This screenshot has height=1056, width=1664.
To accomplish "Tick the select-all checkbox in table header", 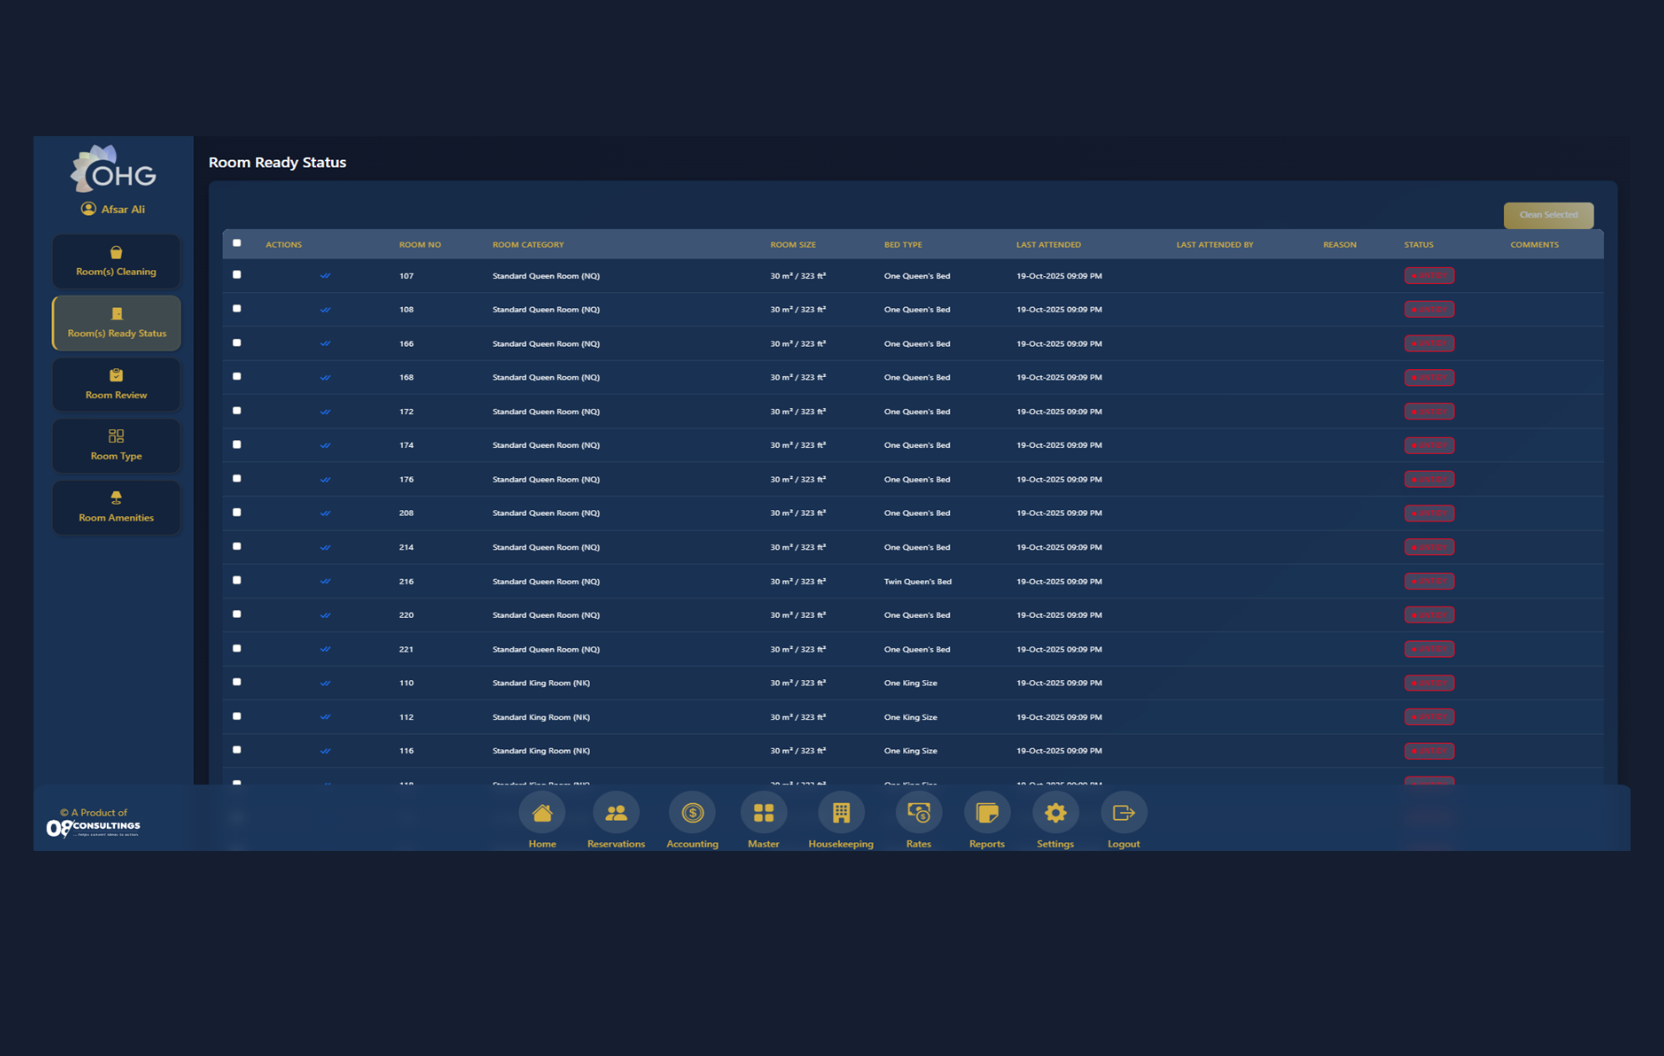I will tap(237, 243).
